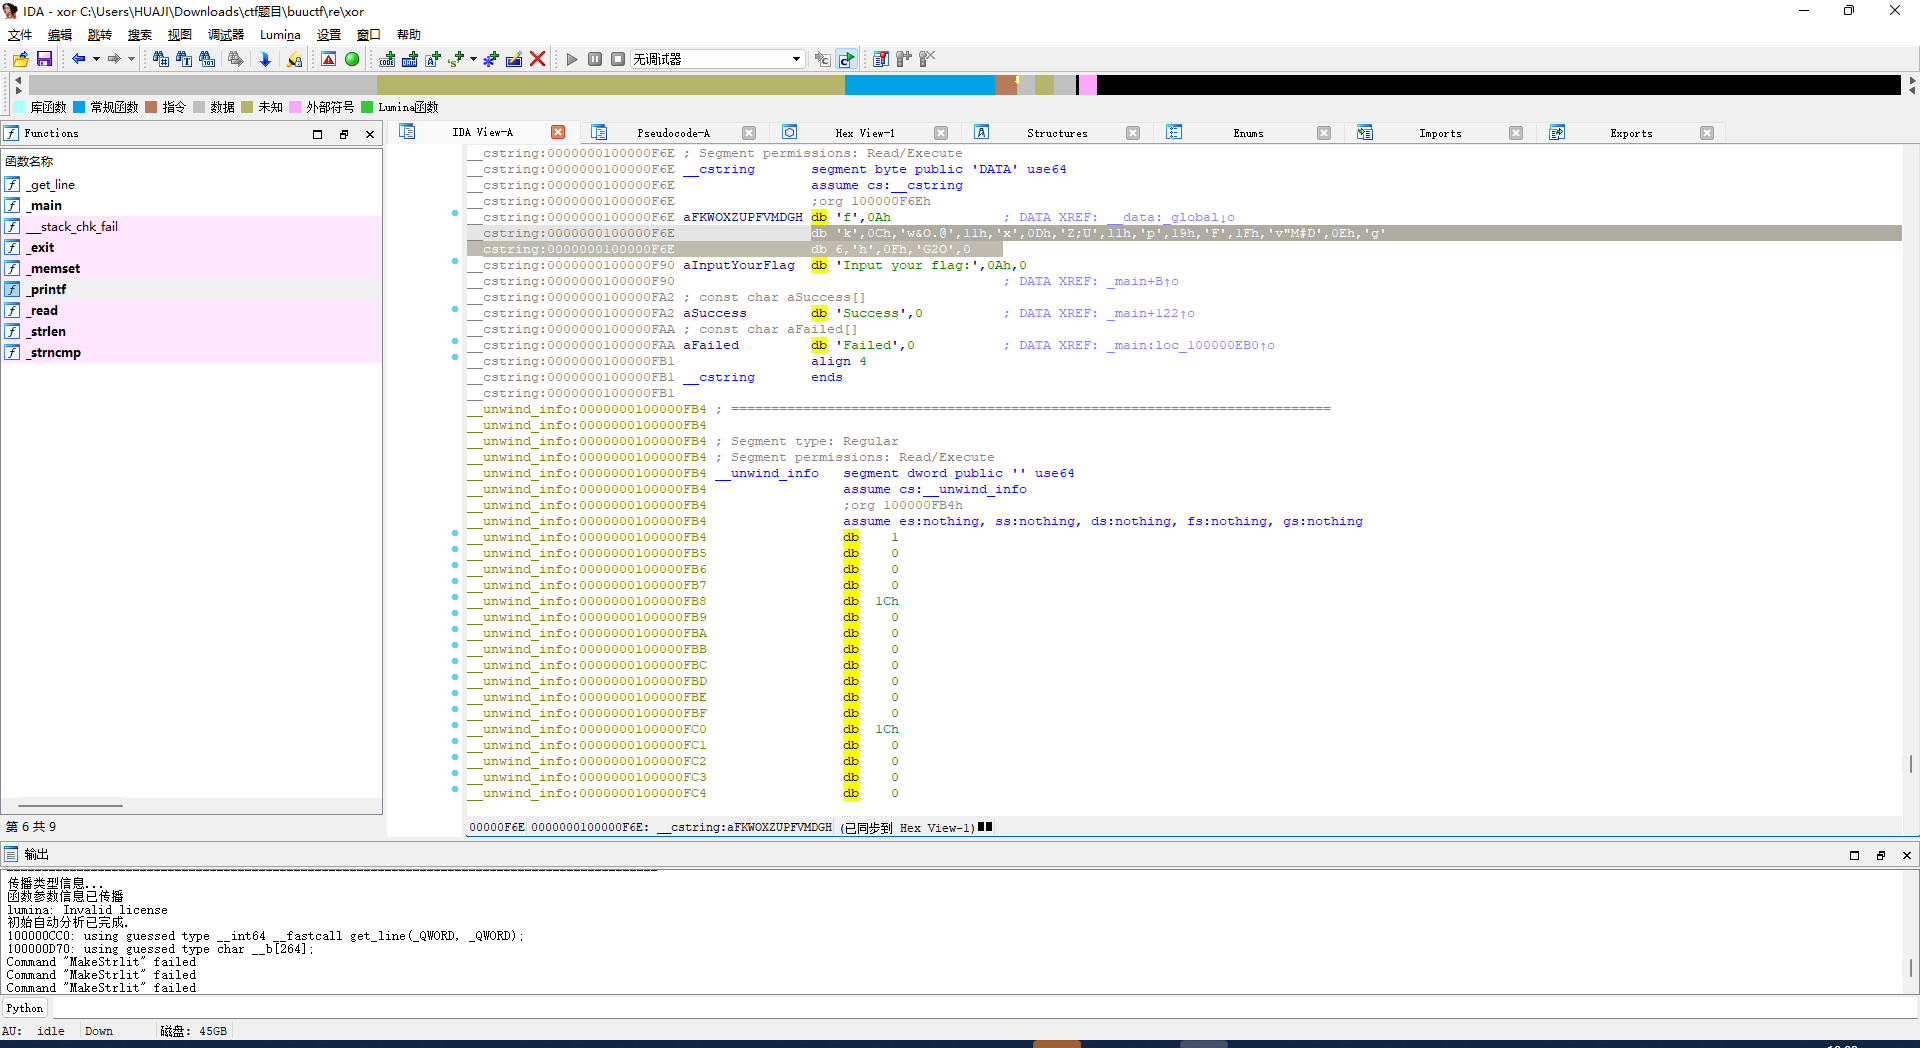Open the 跳转 menu

coord(100,35)
